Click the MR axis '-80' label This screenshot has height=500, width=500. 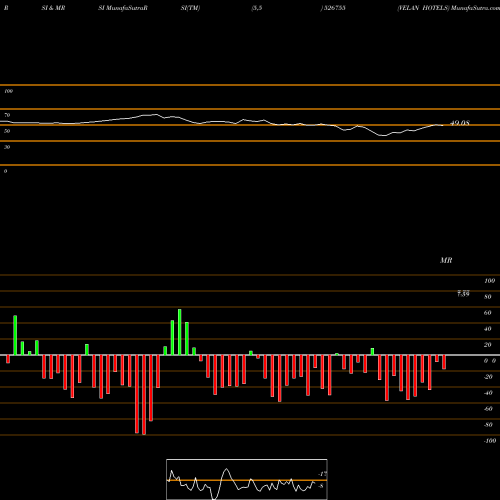488,425
